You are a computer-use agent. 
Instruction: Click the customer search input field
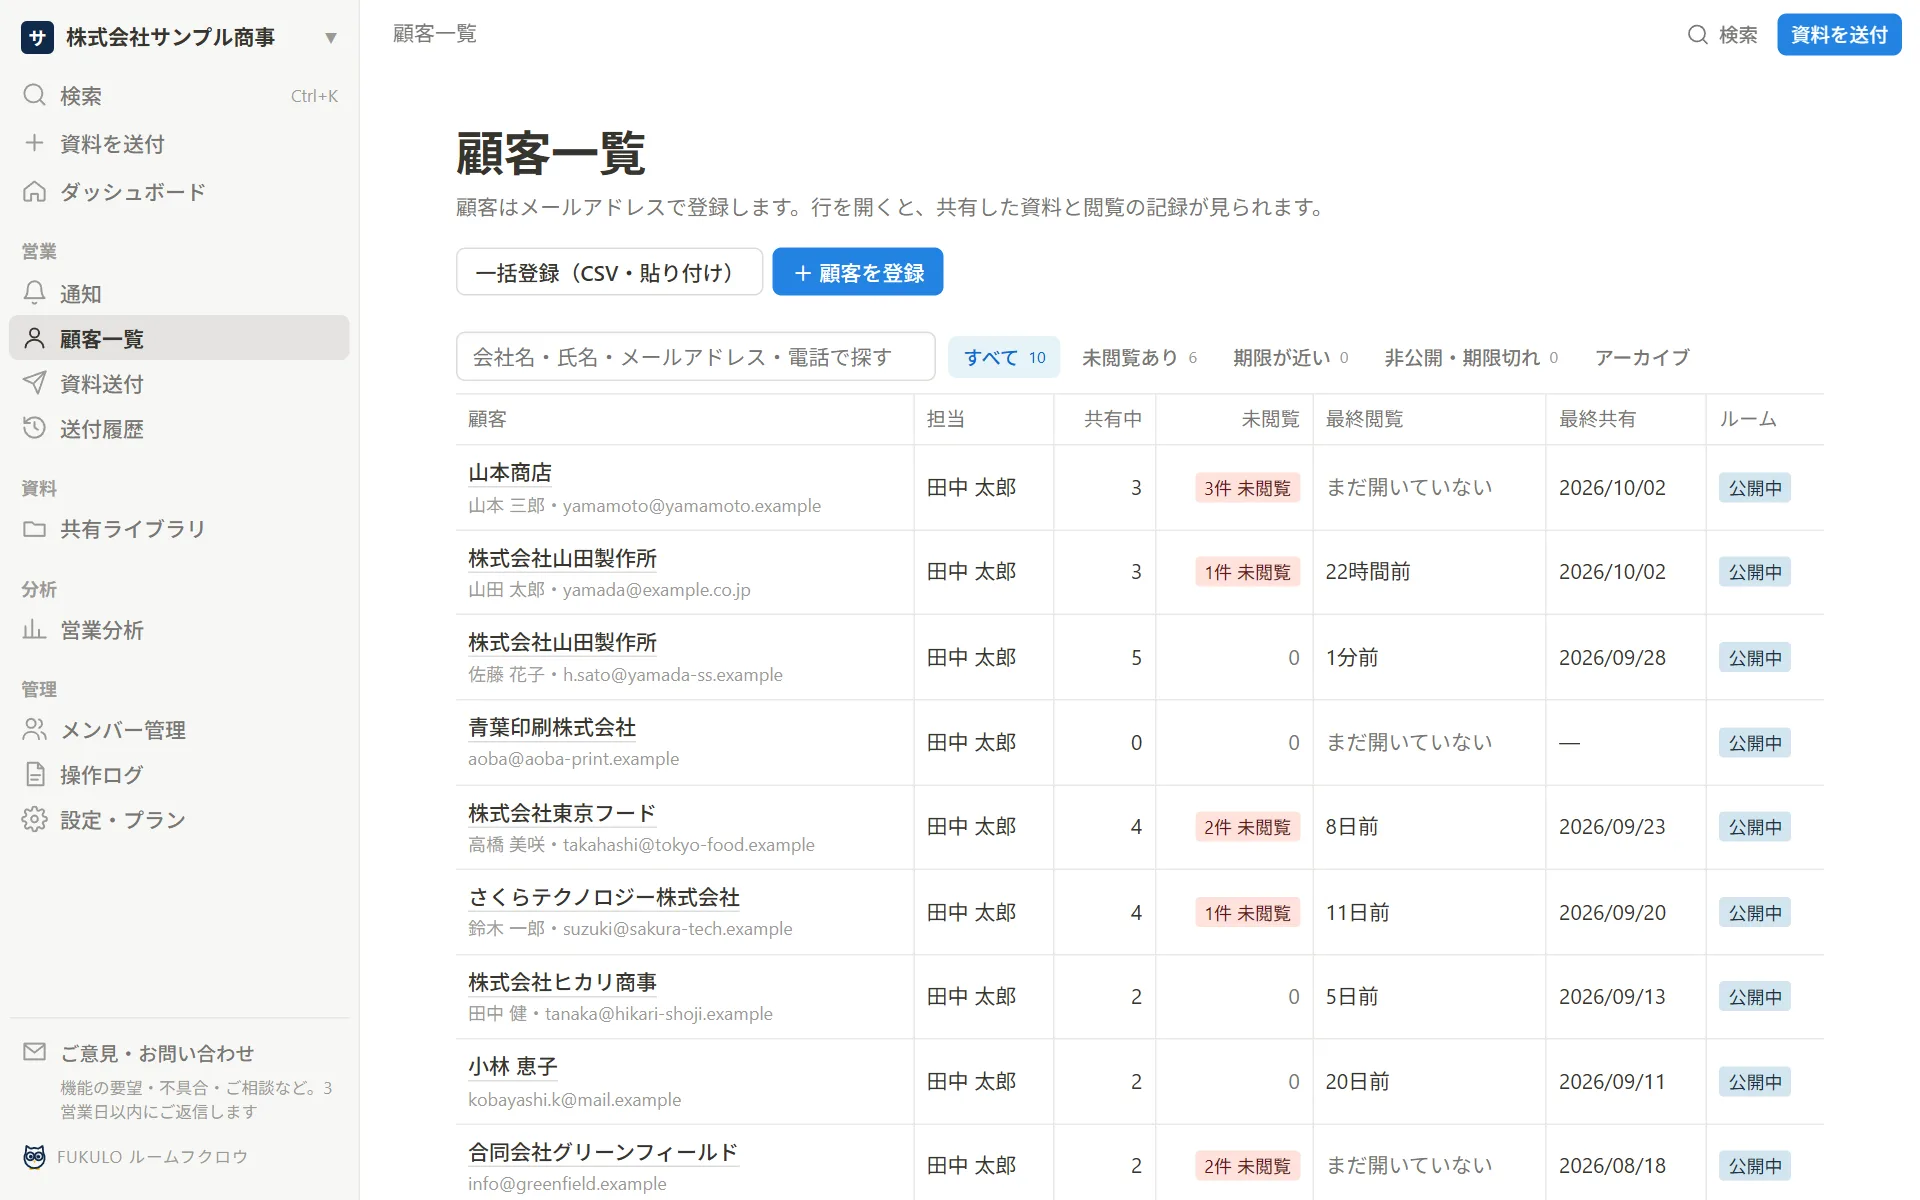point(695,357)
